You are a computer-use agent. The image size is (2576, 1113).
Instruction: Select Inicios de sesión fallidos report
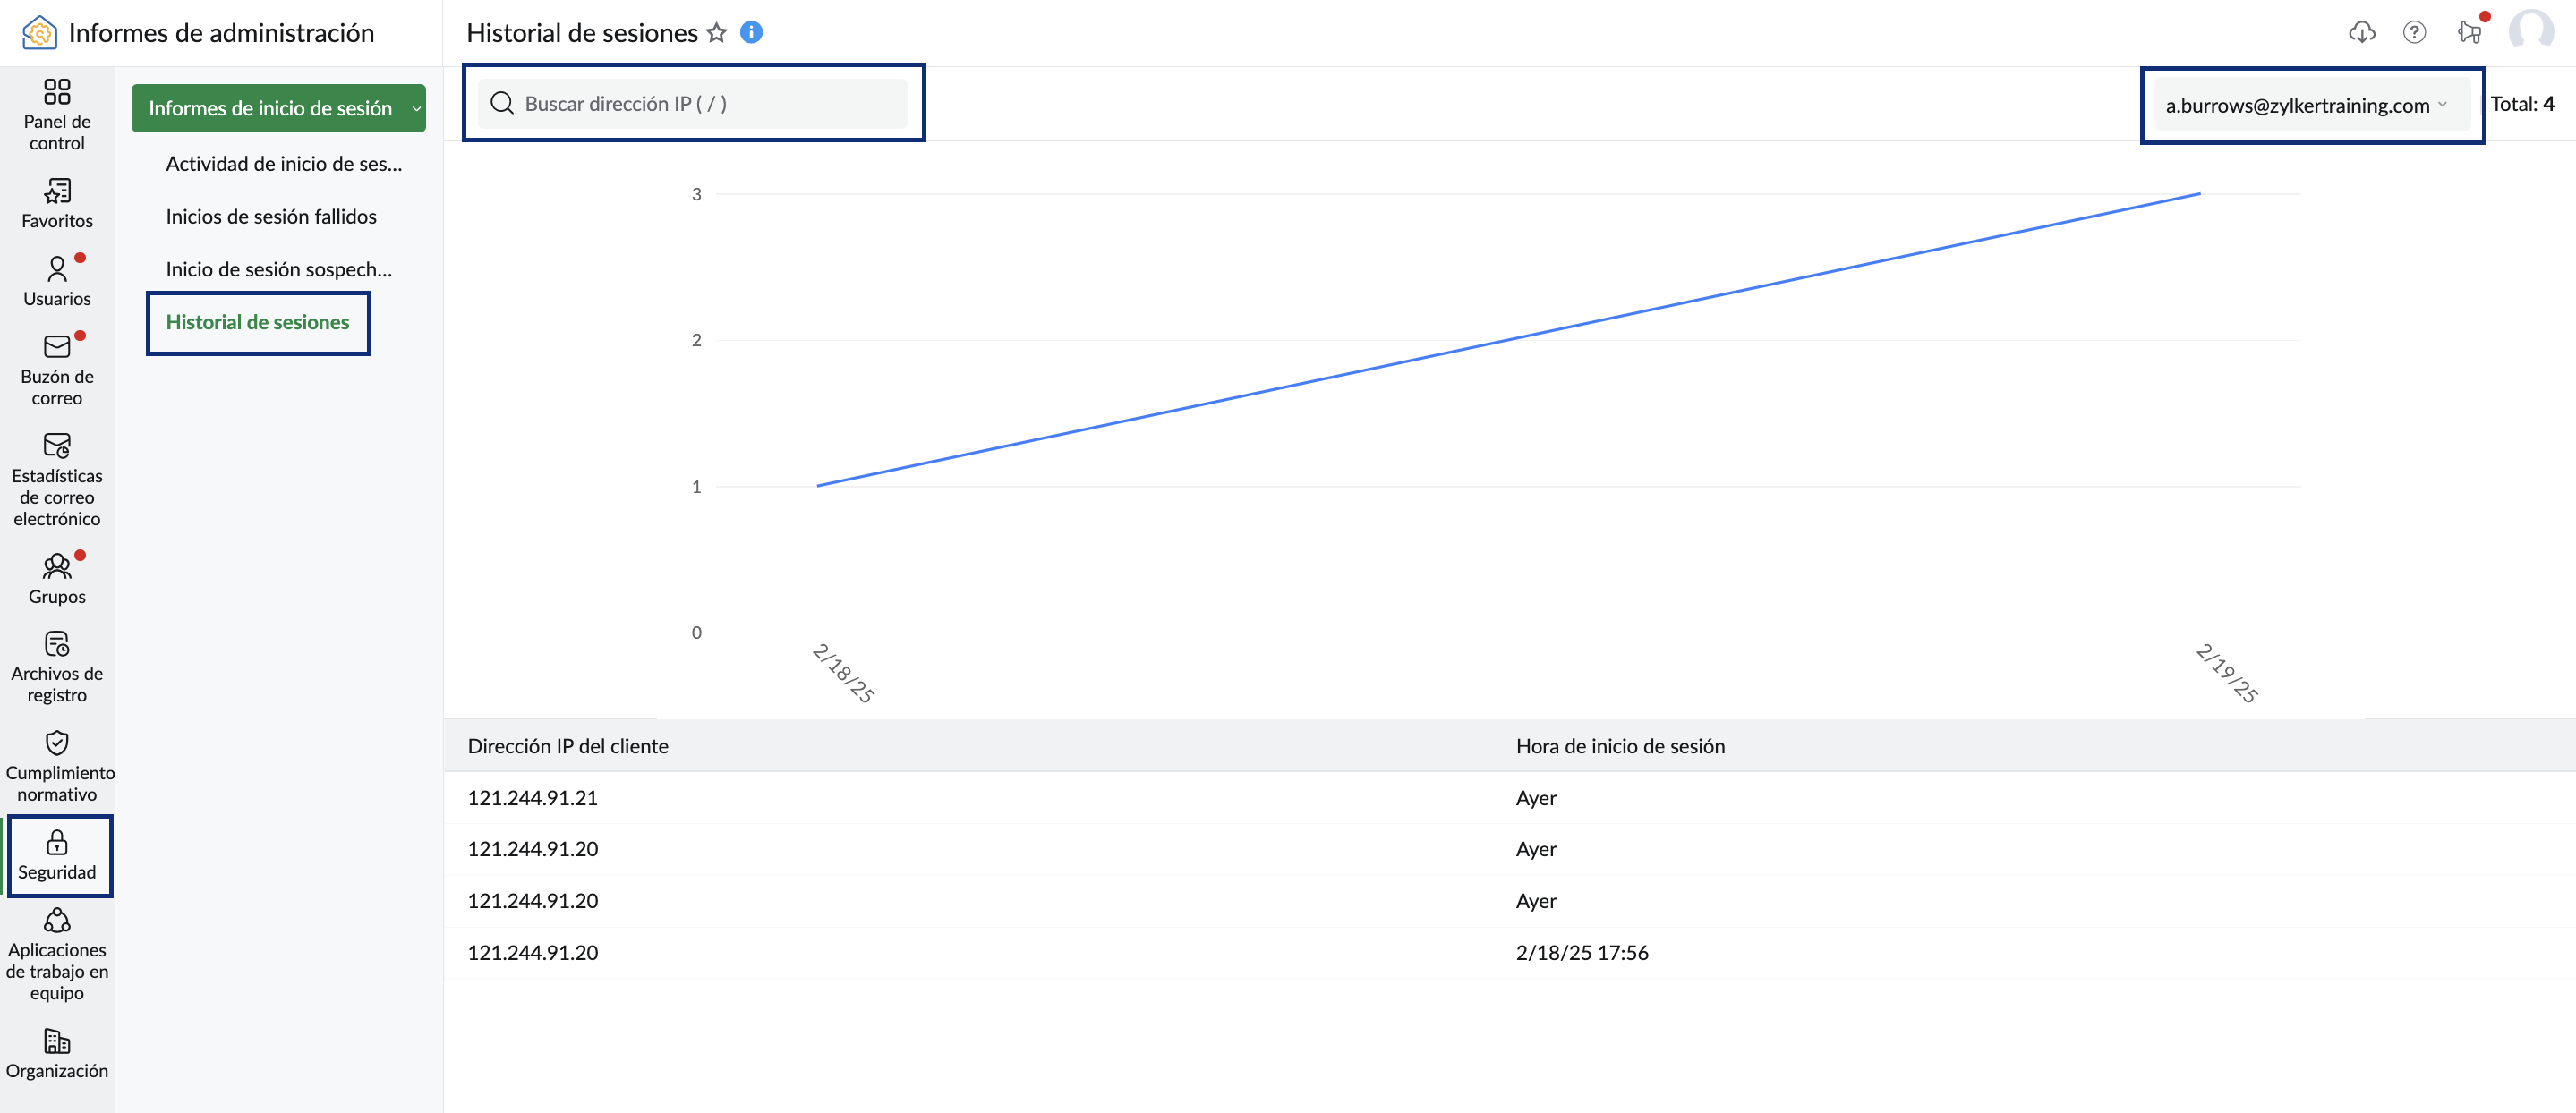point(271,216)
